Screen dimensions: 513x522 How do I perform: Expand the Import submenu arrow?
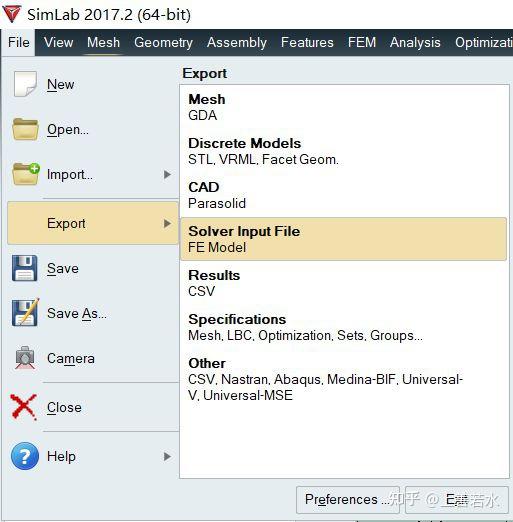(167, 174)
